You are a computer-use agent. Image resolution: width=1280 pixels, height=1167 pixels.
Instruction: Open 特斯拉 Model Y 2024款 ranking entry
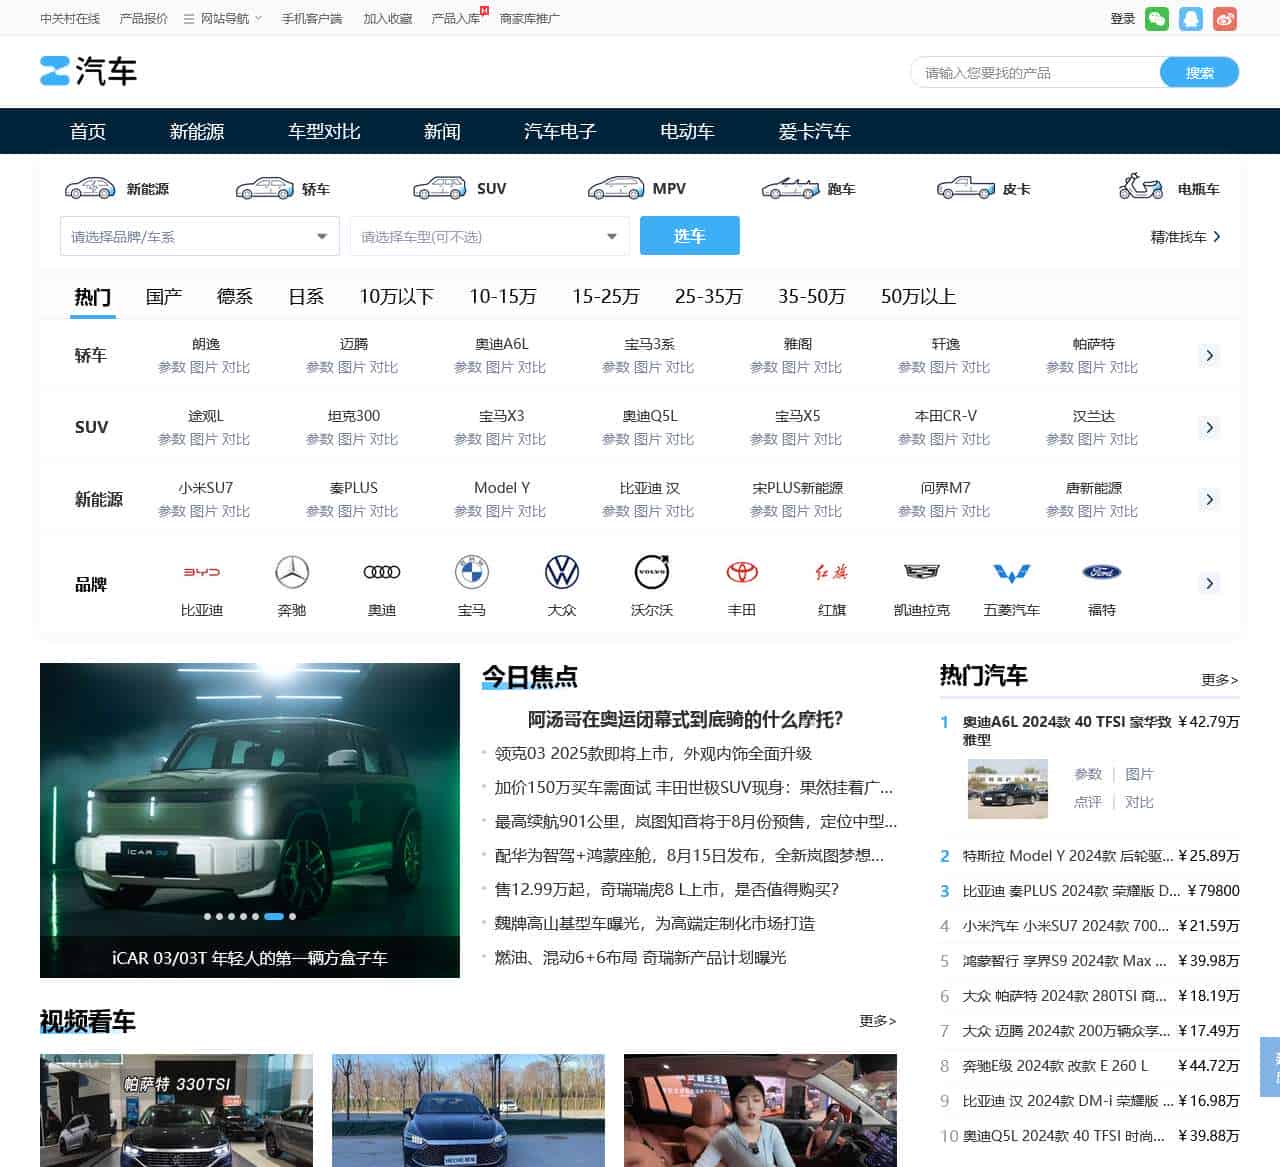1068,856
